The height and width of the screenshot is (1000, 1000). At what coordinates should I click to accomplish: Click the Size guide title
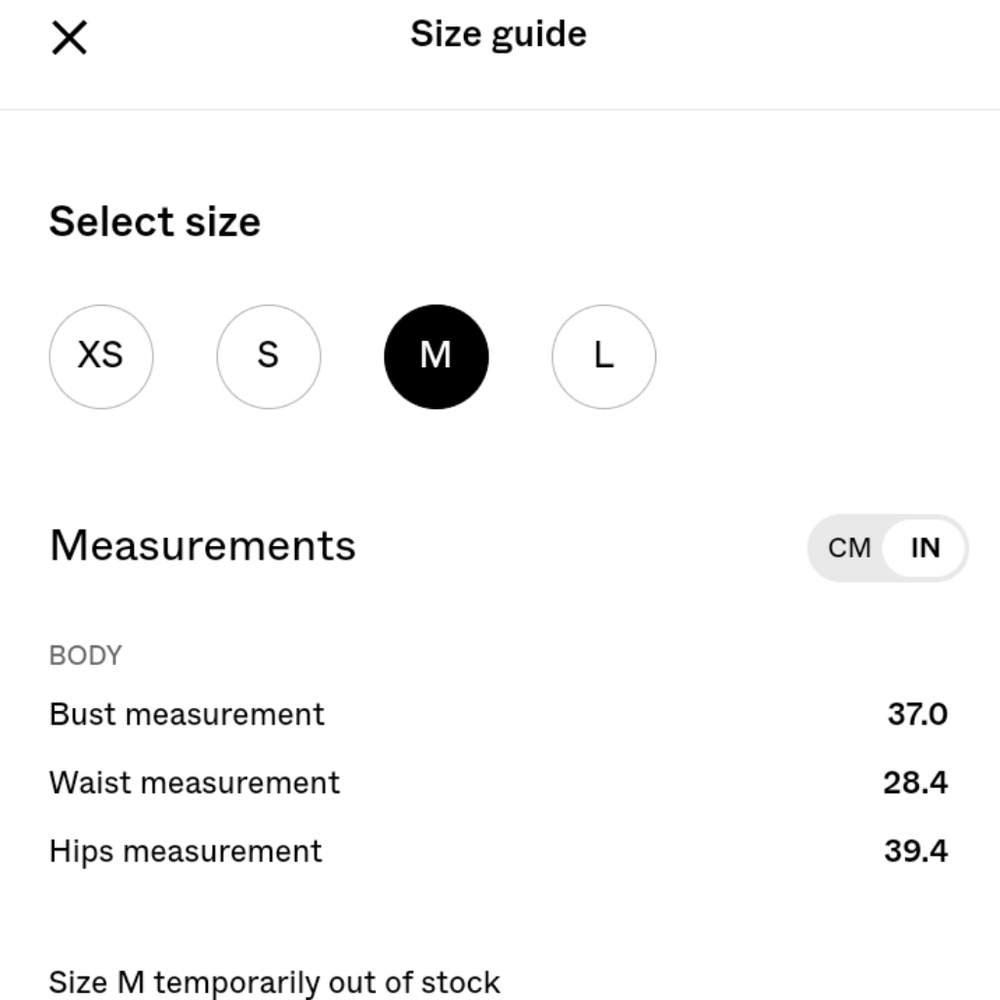498,35
